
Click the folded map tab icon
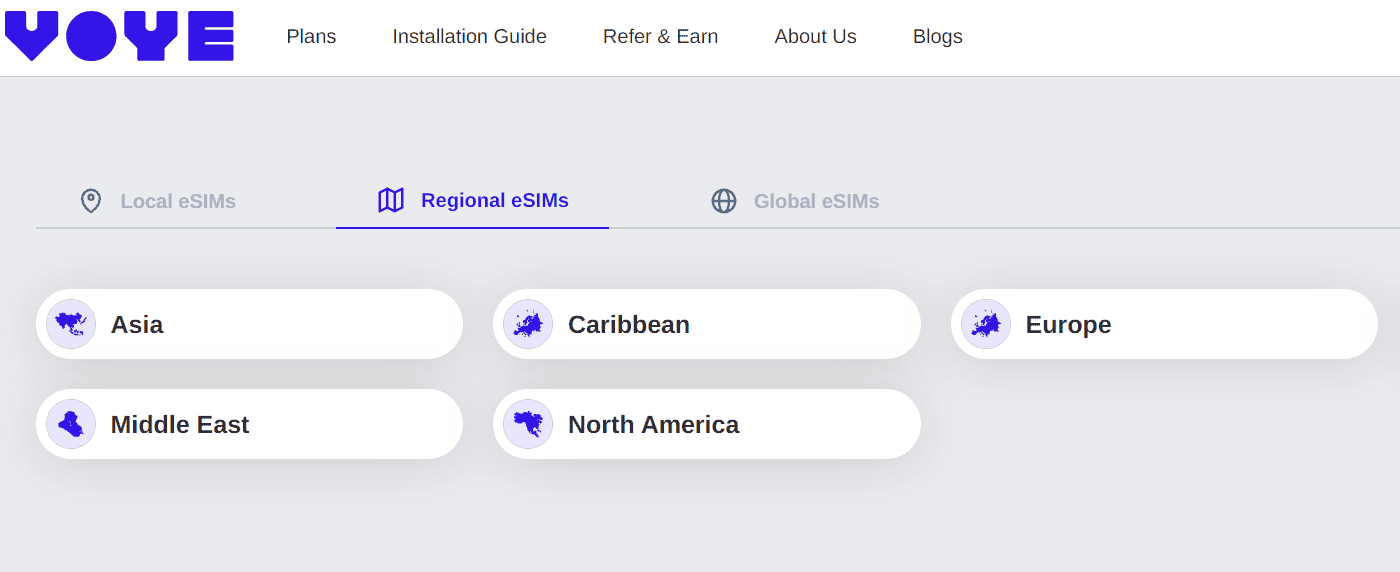[391, 200]
